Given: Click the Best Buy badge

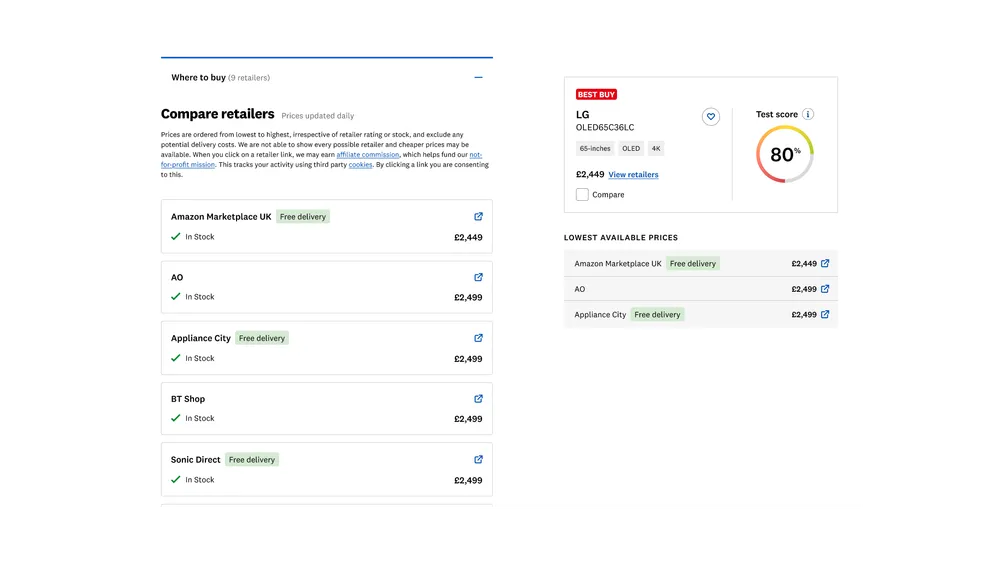Looking at the screenshot, I should tap(596, 95).
